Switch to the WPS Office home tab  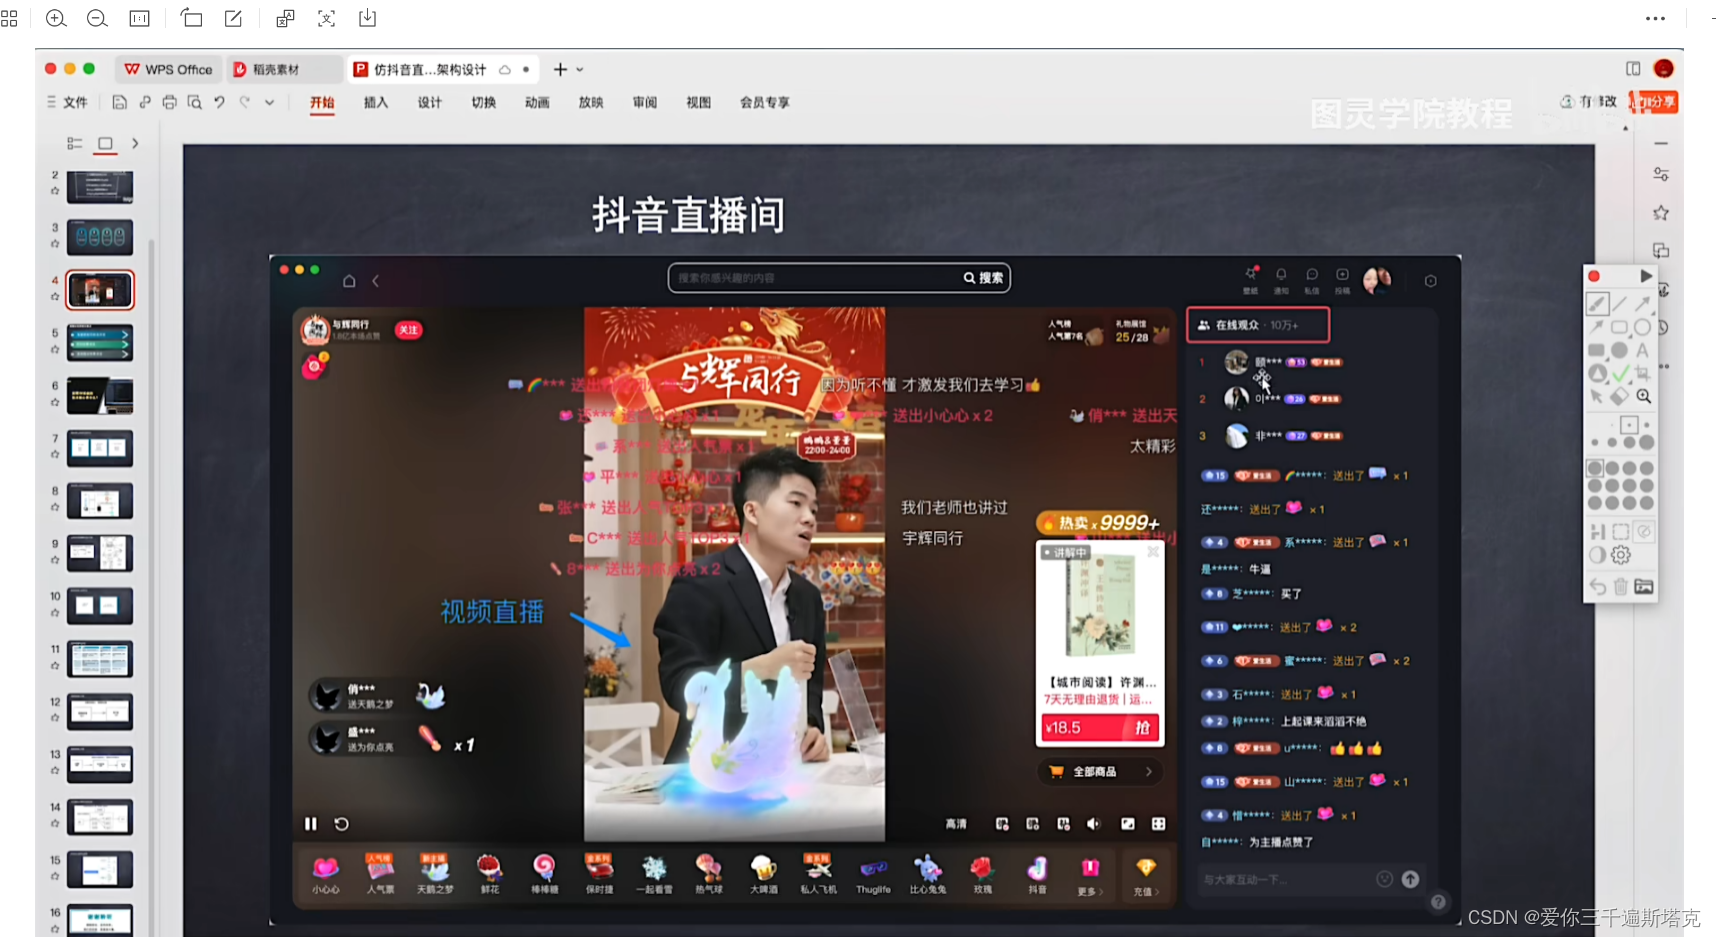tap(168, 69)
